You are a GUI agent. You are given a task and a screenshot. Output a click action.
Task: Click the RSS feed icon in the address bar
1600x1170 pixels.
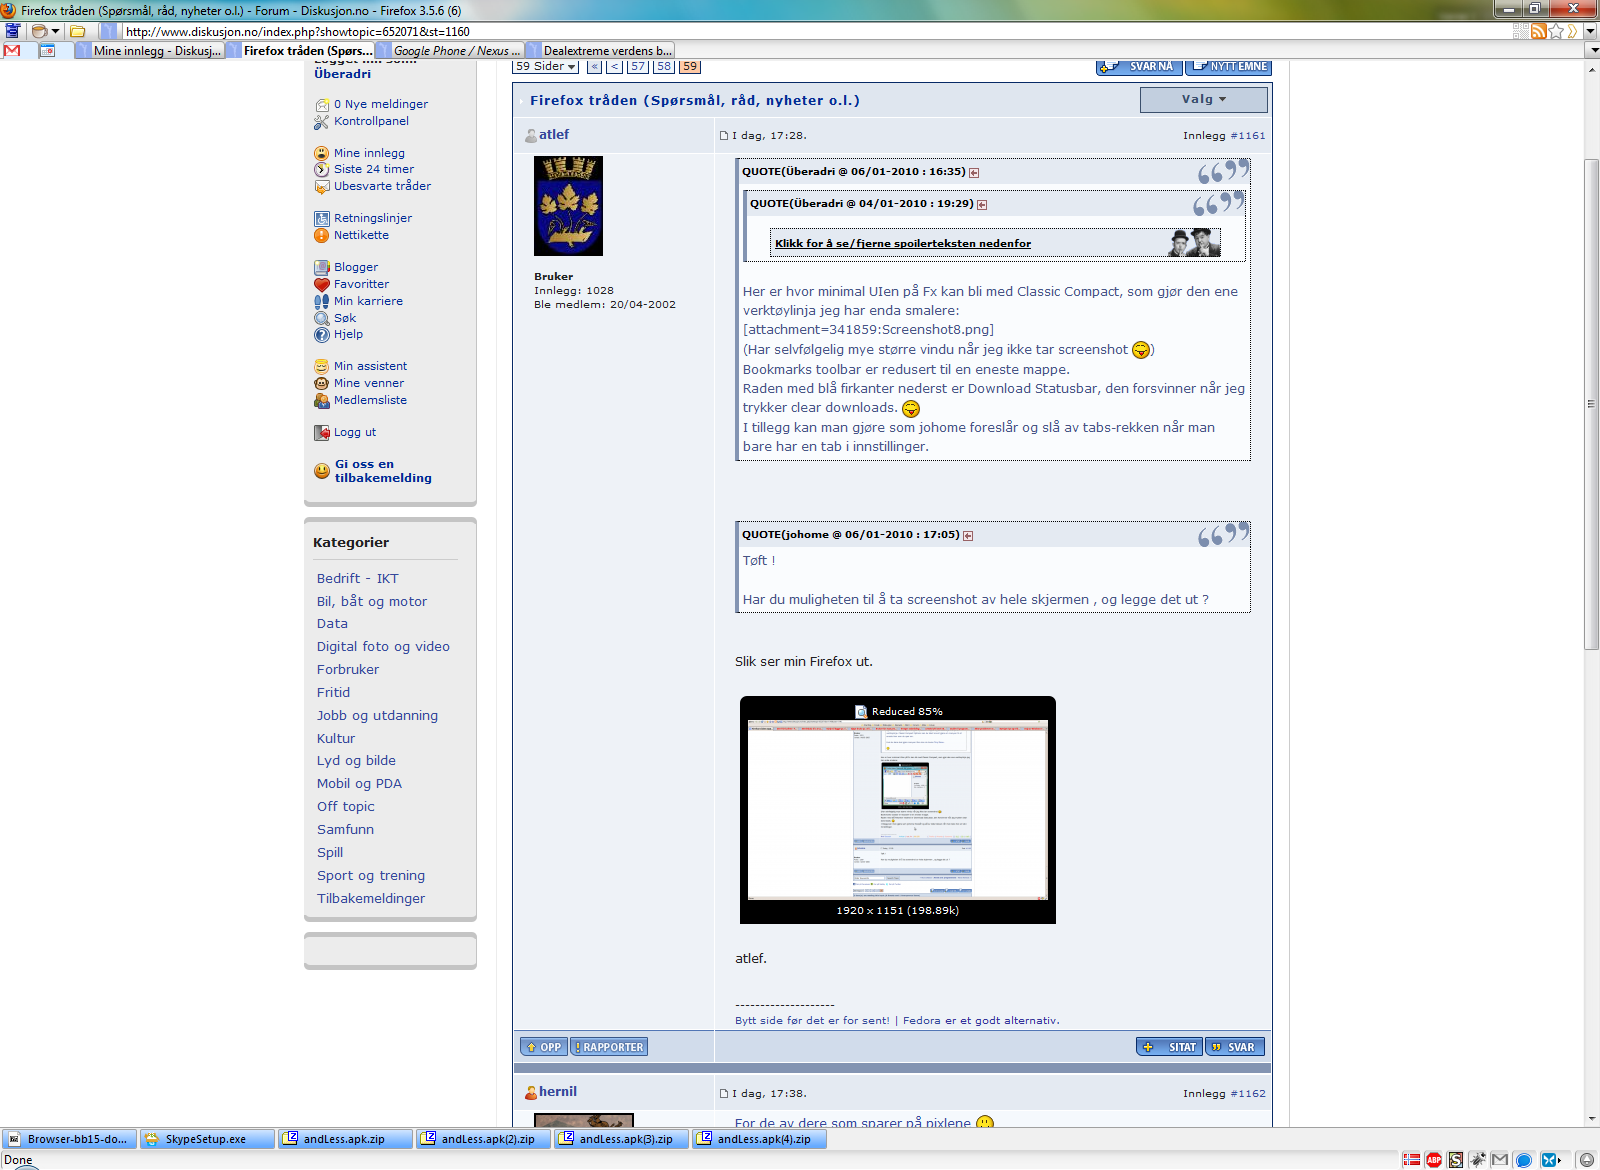pyautogui.click(x=1539, y=31)
